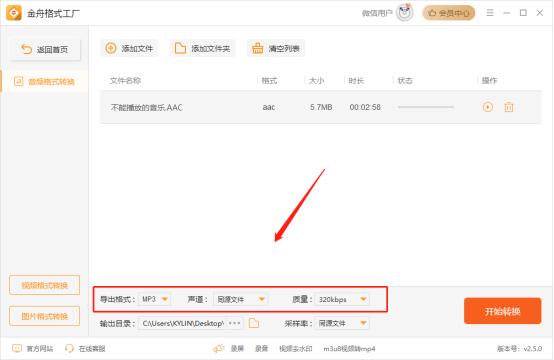Open the hamburger main menu icon

pos(490,13)
